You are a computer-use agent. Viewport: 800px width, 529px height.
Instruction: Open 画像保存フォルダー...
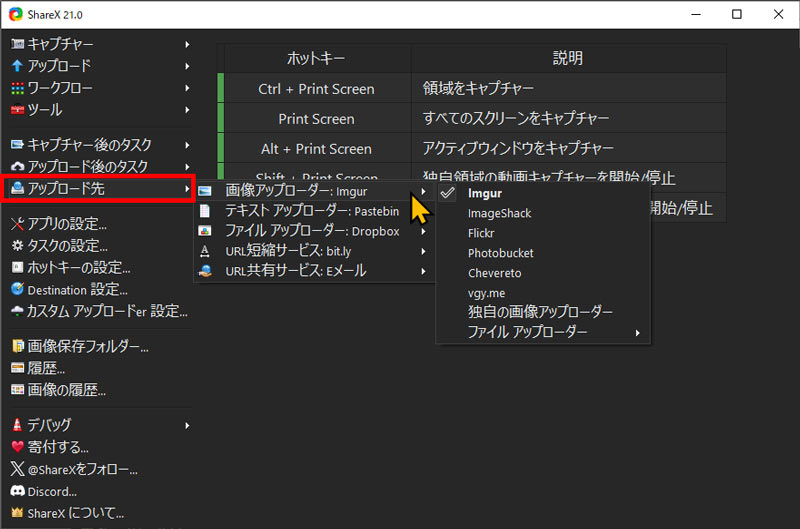click(88, 346)
